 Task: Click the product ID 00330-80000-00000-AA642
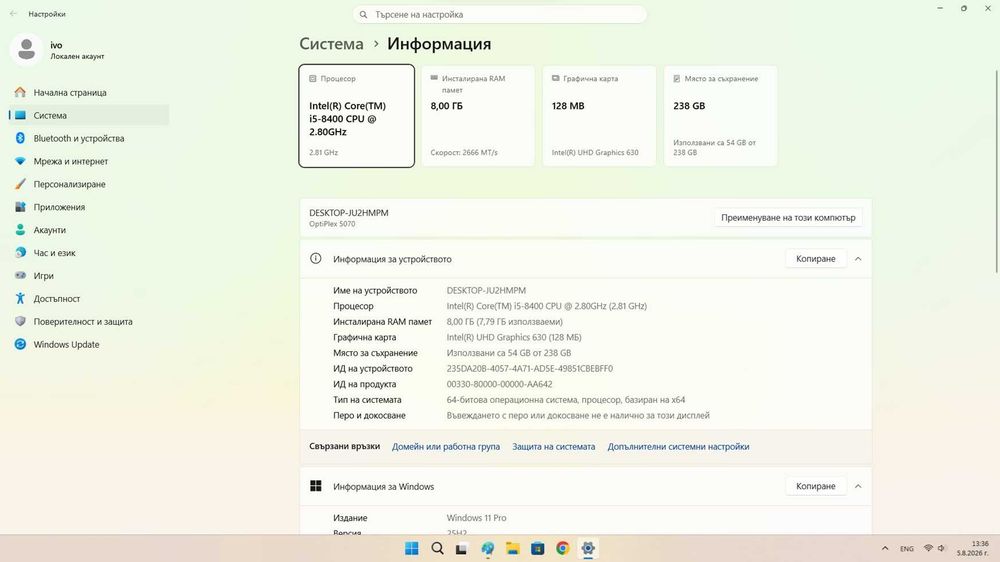click(499, 384)
